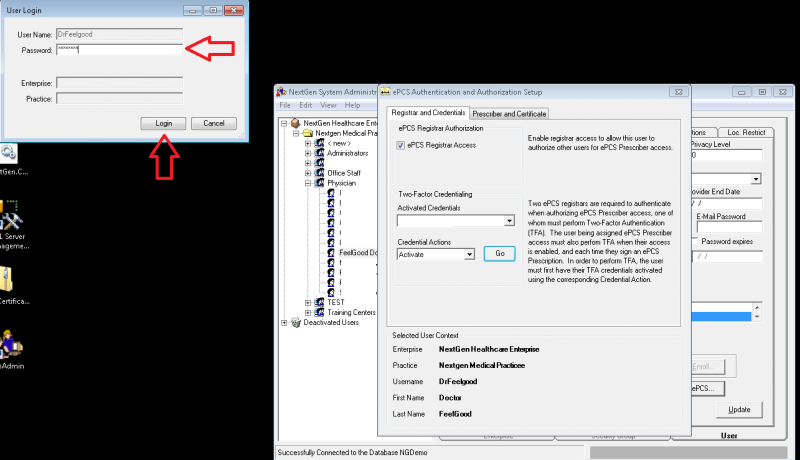Close the ePCS Authentication setup dialog

pos(679,92)
